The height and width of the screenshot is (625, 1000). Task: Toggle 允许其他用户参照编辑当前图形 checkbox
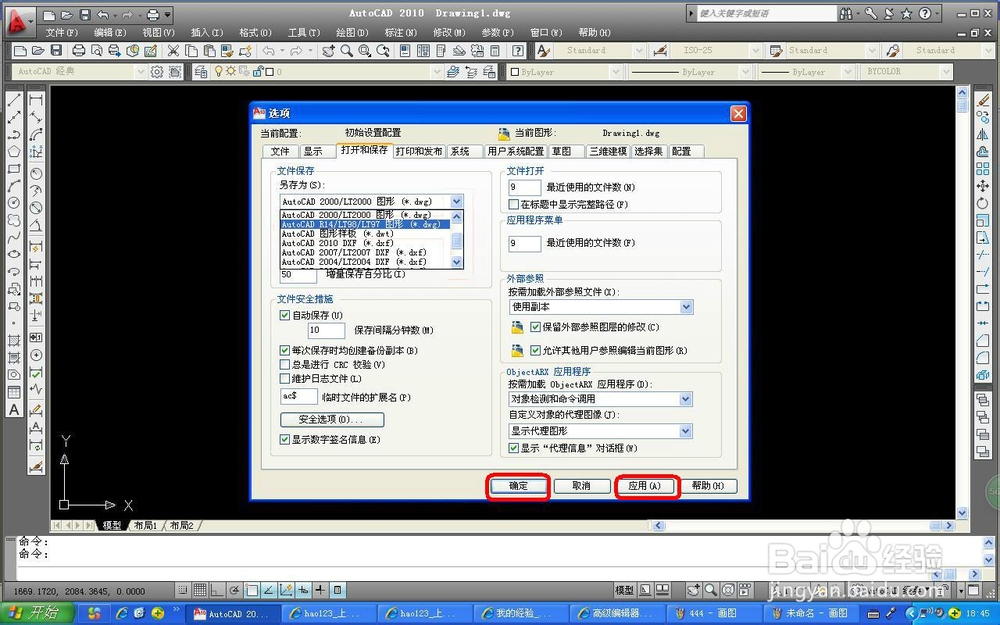pyautogui.click(x=536, y=350)
